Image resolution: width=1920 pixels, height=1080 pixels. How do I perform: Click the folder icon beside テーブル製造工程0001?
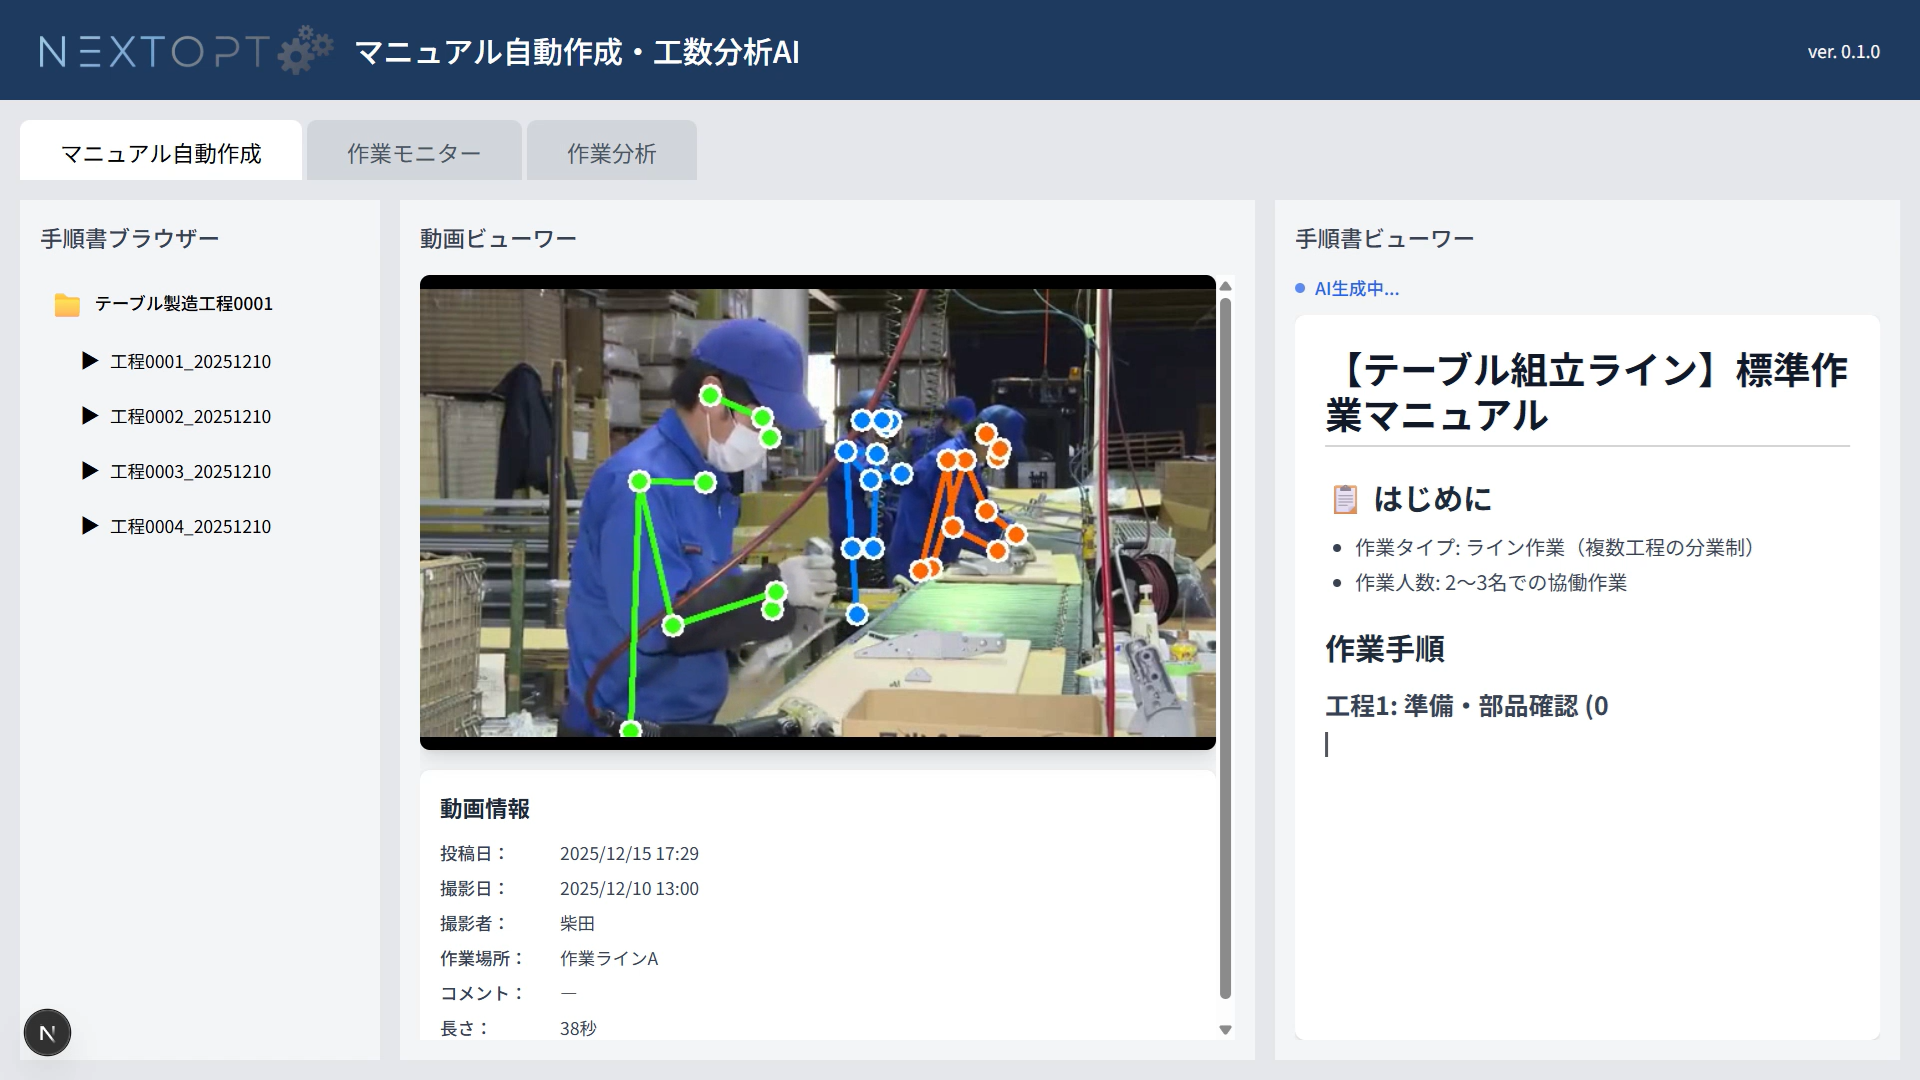tap(66, 303)
